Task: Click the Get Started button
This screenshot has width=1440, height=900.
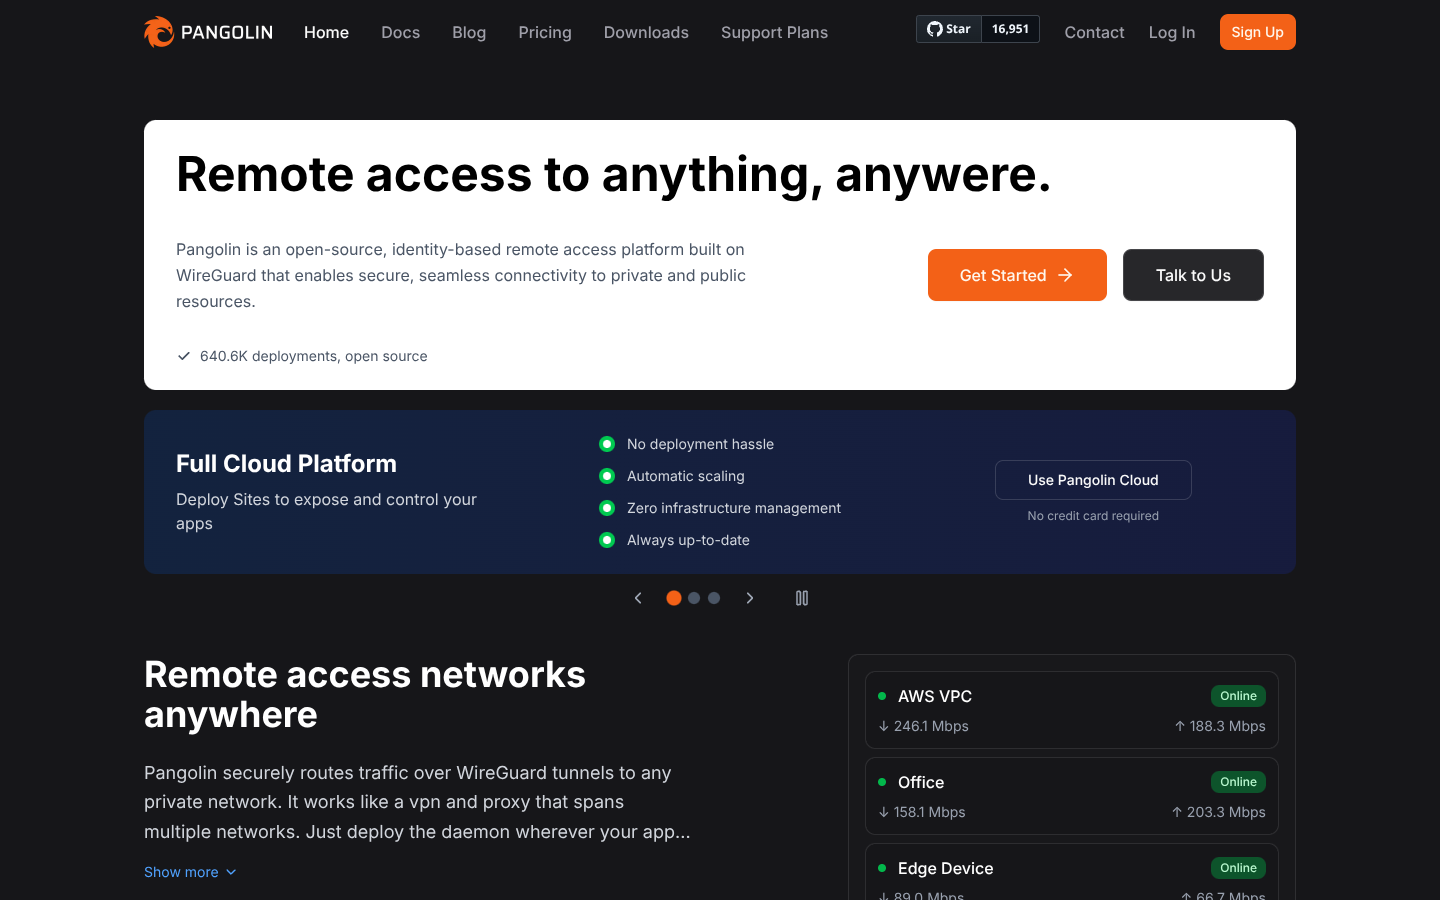Action: click(1017, 275)
